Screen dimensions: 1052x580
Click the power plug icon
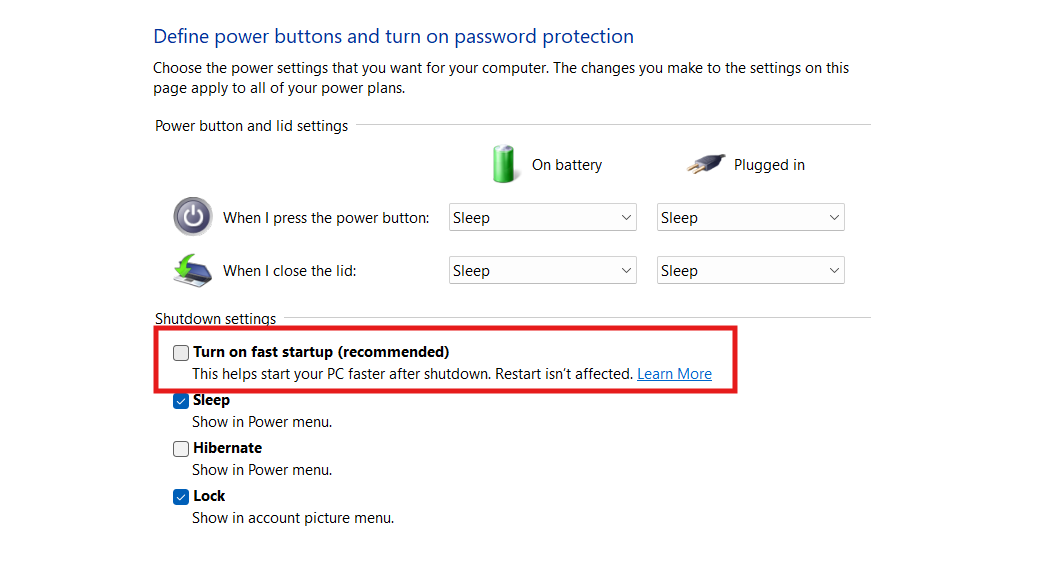[x=706, y=164]
